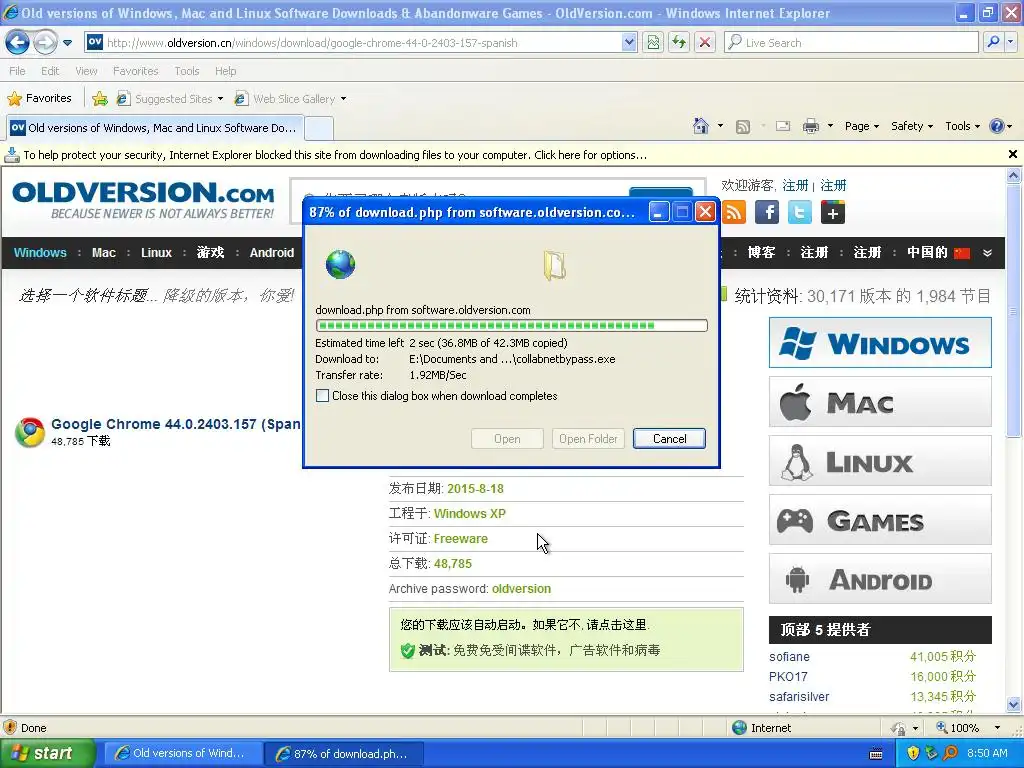Screen dimensions: 1024x768
Task: Click the Read Mail icon
Action: [x=783, y=126]
